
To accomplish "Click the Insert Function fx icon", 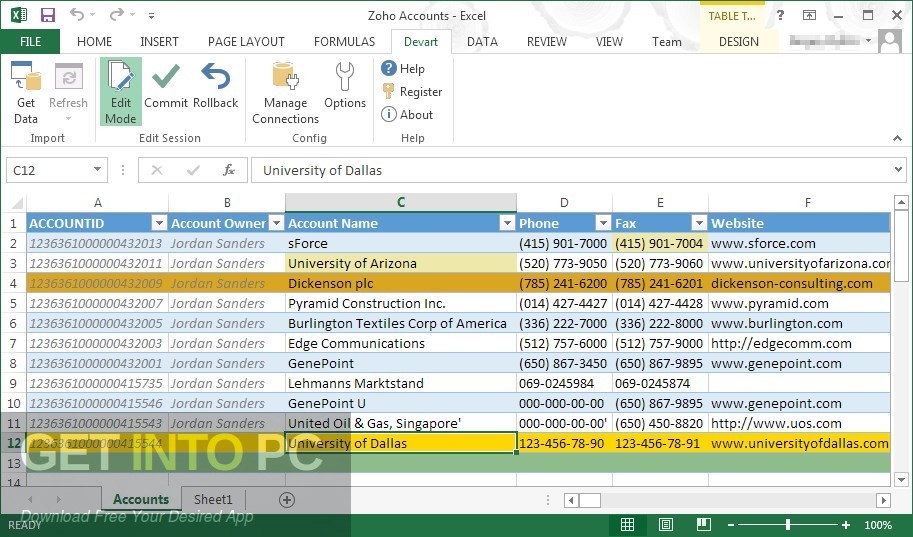I will point(229,170).
